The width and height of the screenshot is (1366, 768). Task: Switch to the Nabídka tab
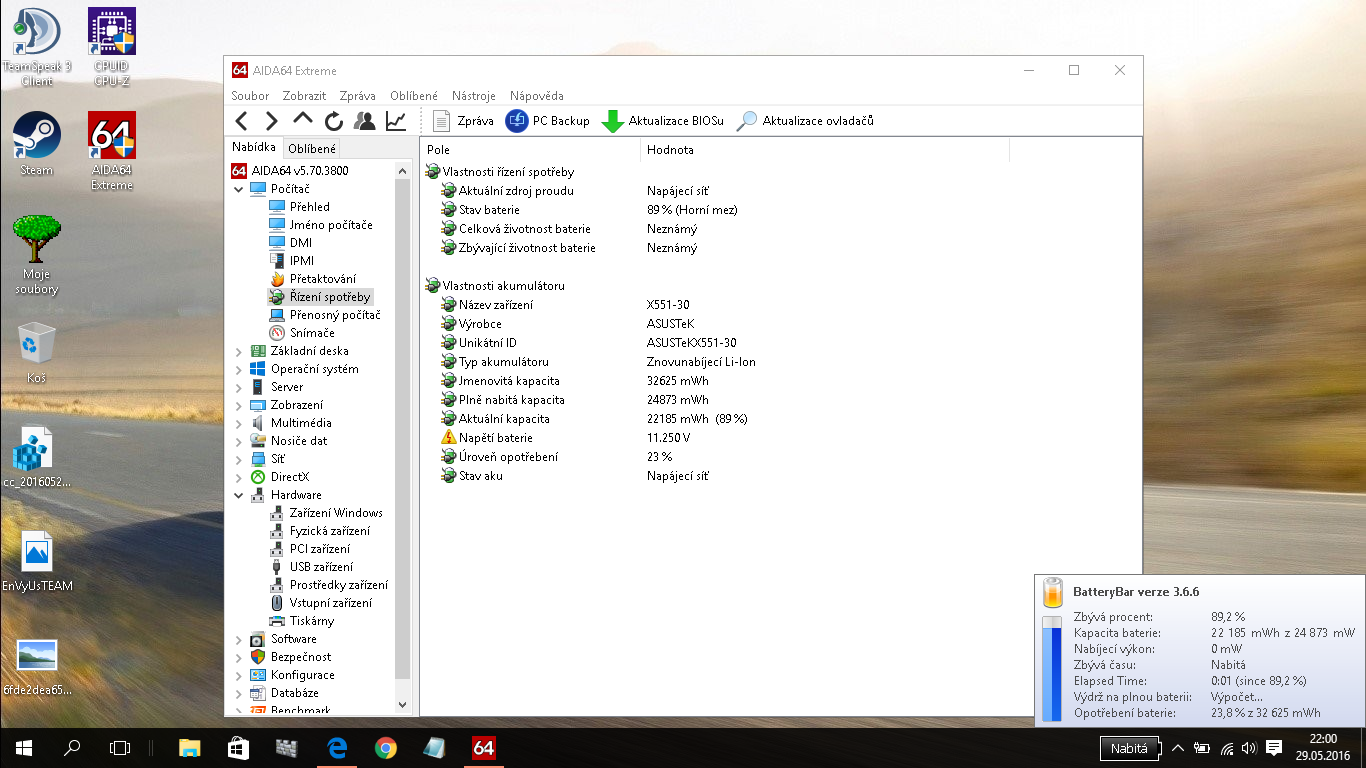click(253, 147)
